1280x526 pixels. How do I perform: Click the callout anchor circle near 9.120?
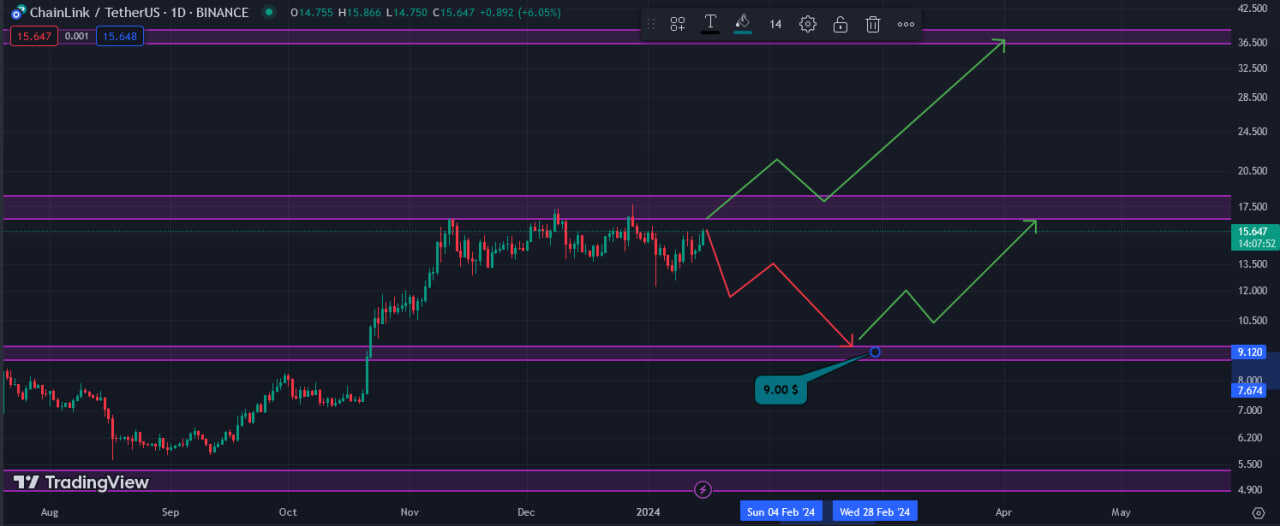[876, 352]
